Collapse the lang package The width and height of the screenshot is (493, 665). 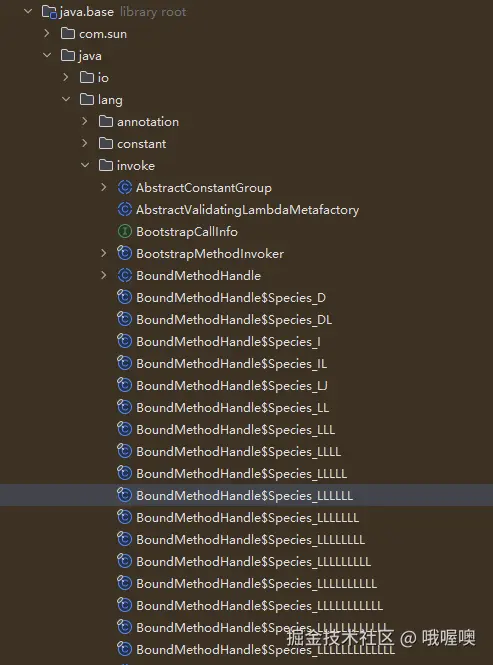[66, 99]
